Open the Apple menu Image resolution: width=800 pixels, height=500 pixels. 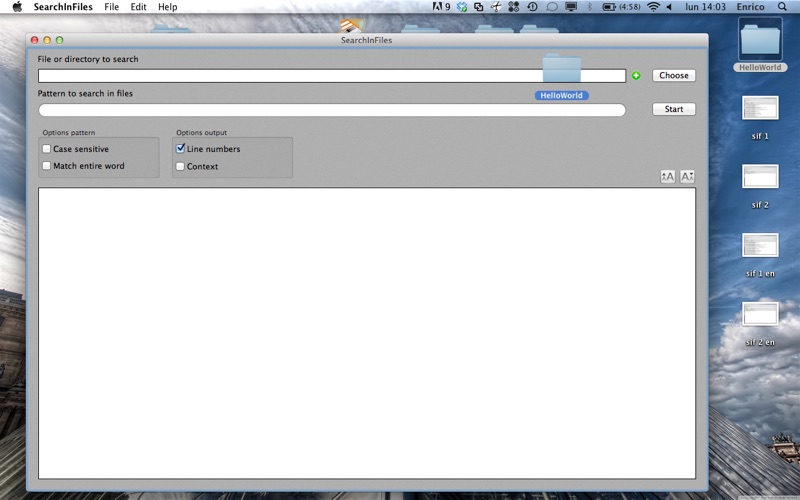[17, 7]
